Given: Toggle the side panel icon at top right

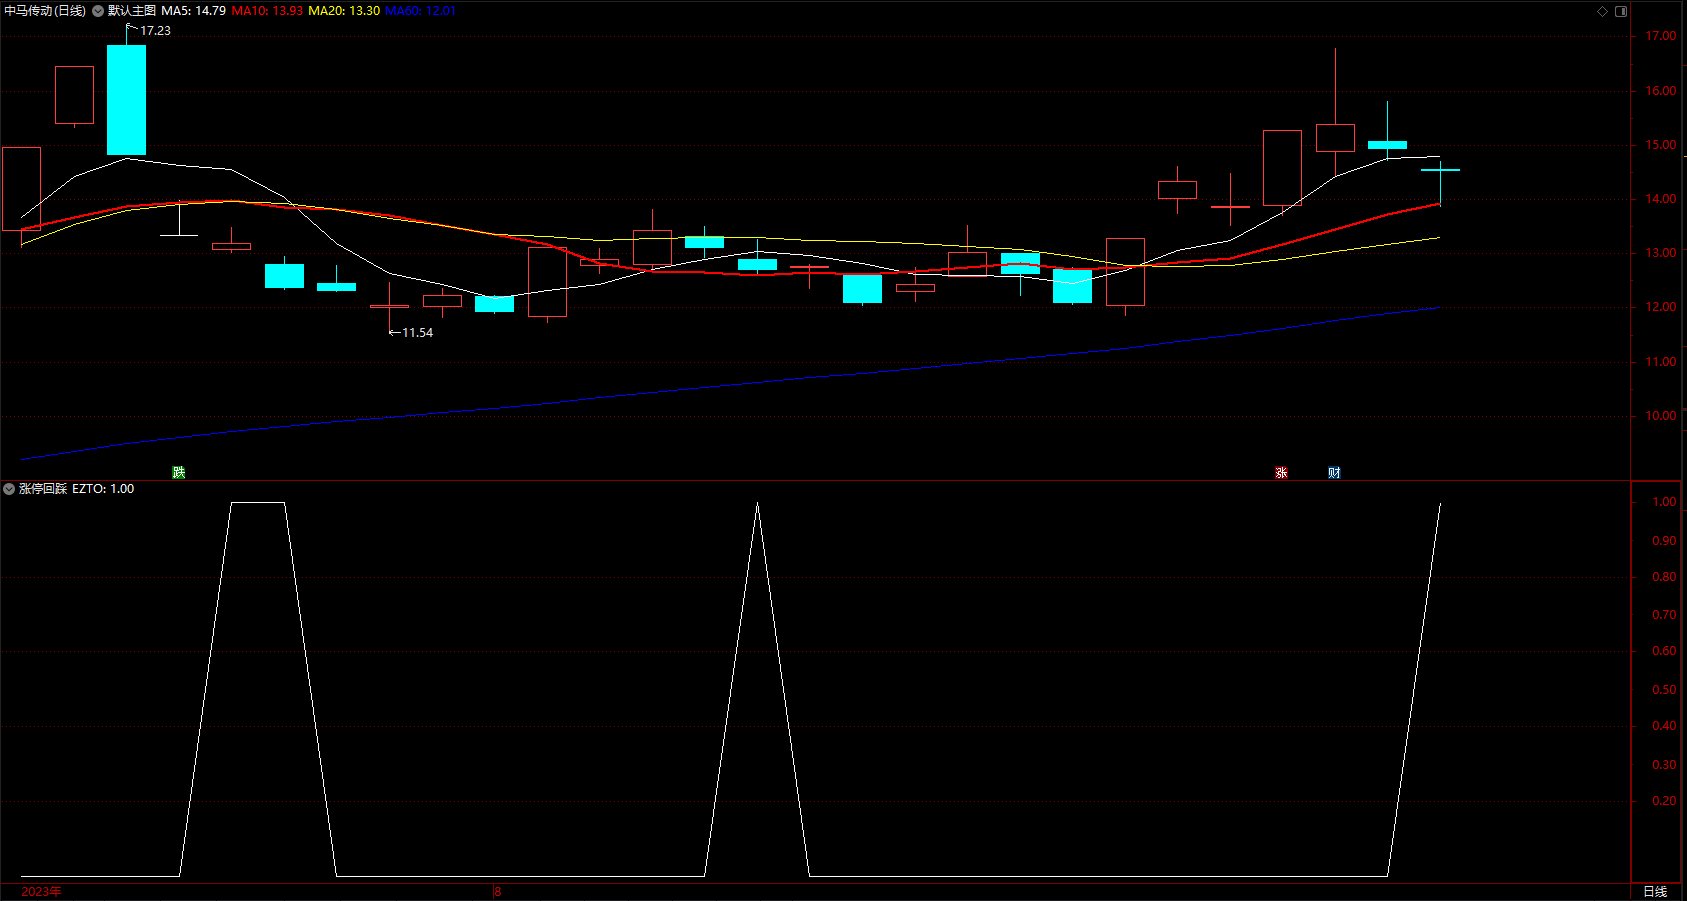Looking at the screenshot, I should (x=1621, y=11).
